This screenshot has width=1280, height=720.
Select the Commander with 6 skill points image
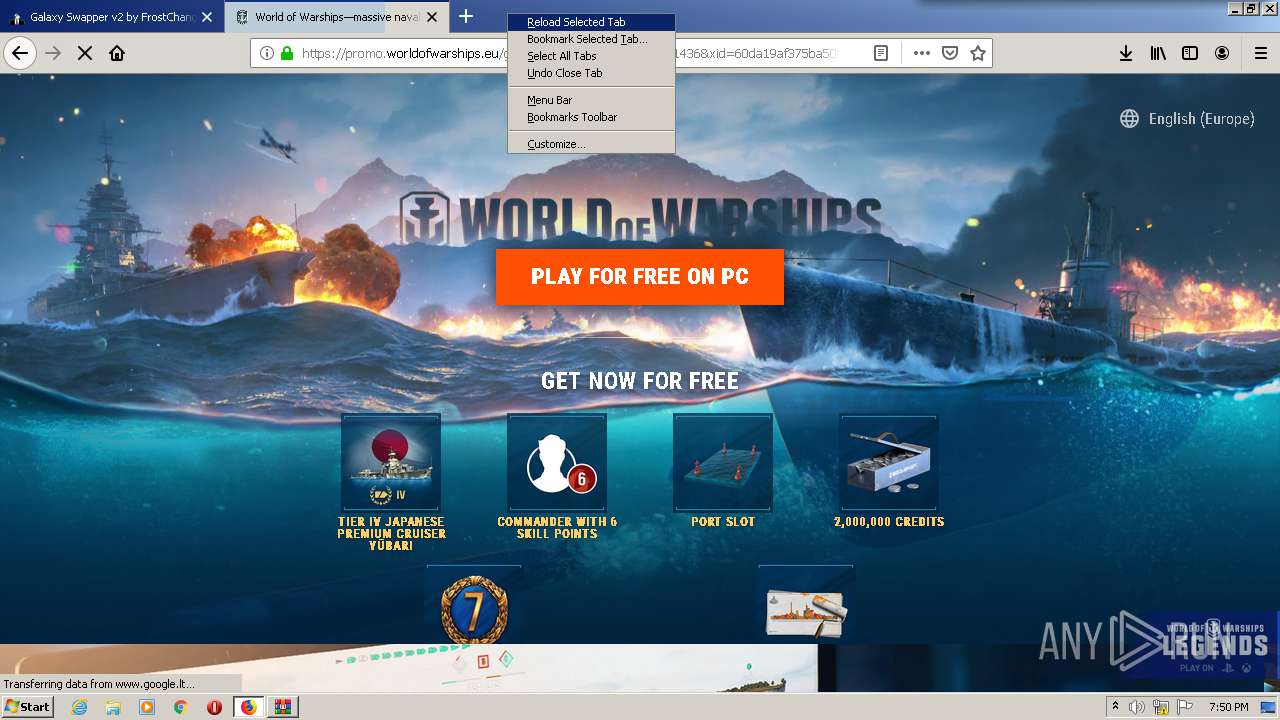(x=557, y=462)
